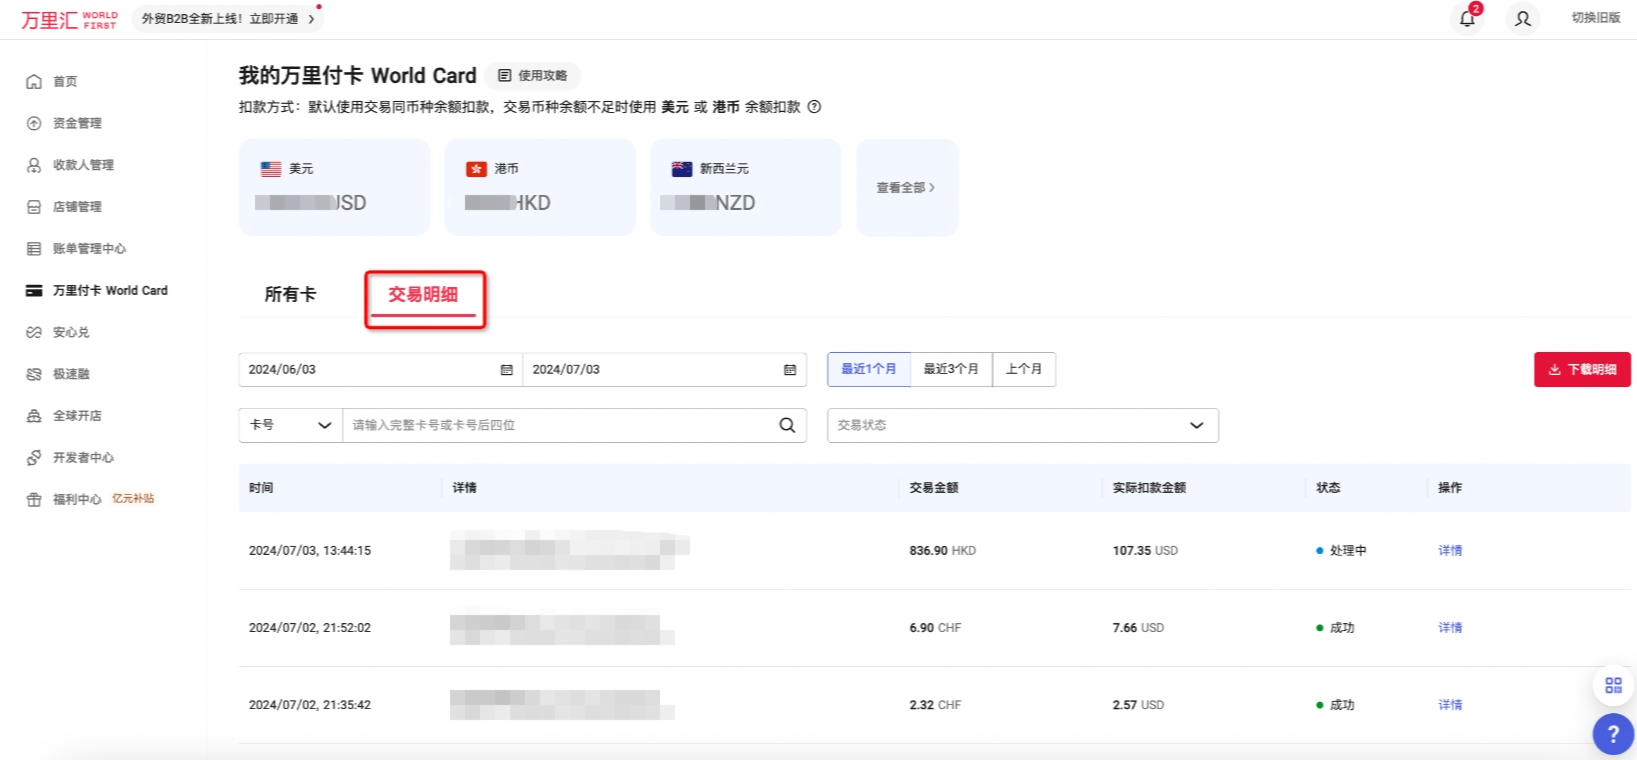This screenshot has height=760, width=1637.
Task: Open the 交易状态 filter dropdown
Action: 1022,425
